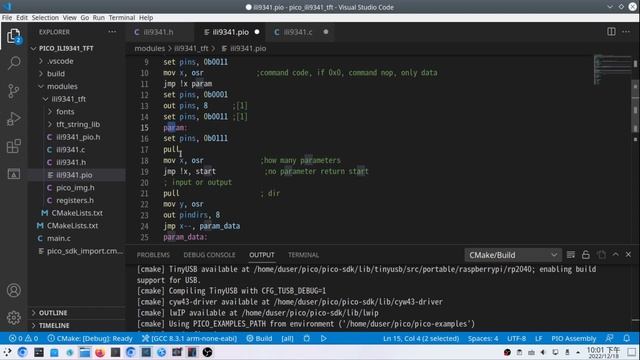
Task: Open pico_sdk_import.cmake file
Action: coord(84,251)
